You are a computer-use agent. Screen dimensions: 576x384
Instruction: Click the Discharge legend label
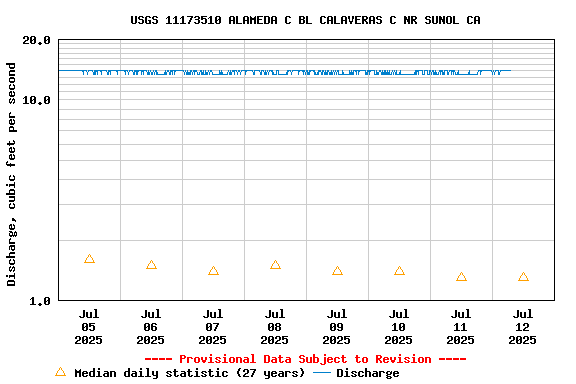368,373
